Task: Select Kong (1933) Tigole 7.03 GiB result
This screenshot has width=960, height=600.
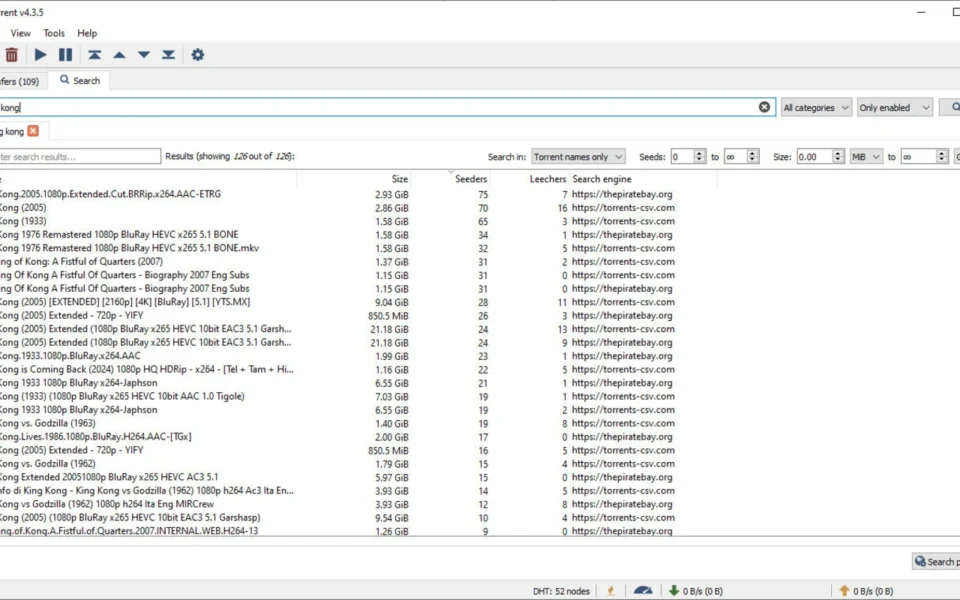Action: 122,396
